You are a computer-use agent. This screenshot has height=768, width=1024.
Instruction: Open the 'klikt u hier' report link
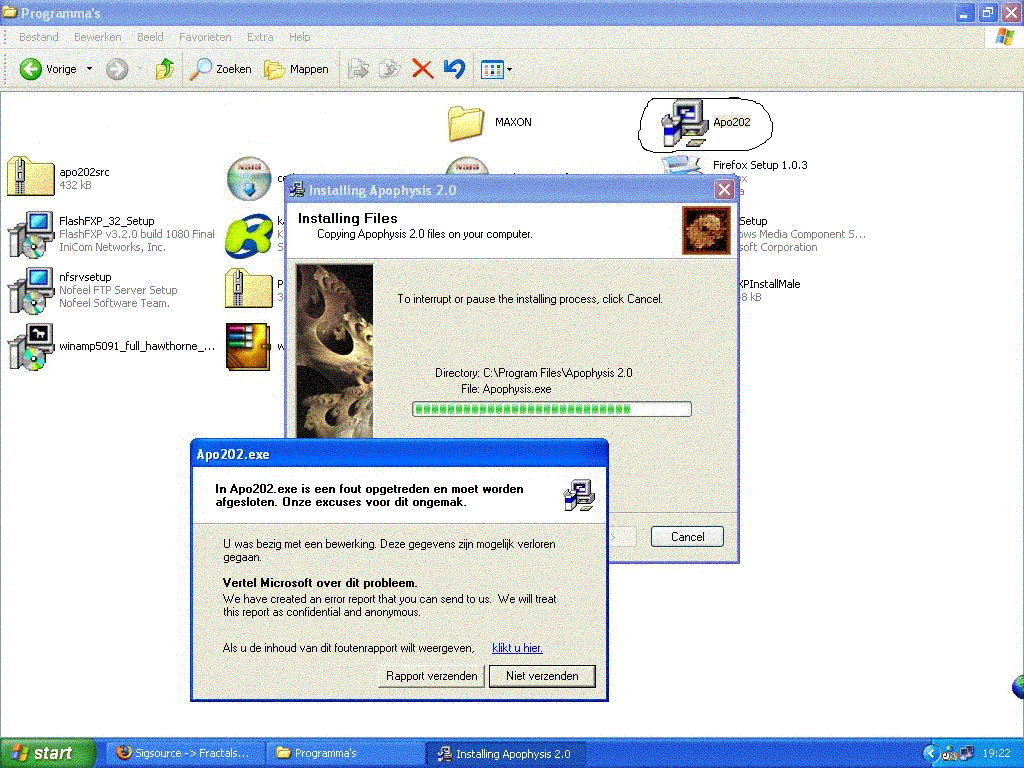pos(517,648)
